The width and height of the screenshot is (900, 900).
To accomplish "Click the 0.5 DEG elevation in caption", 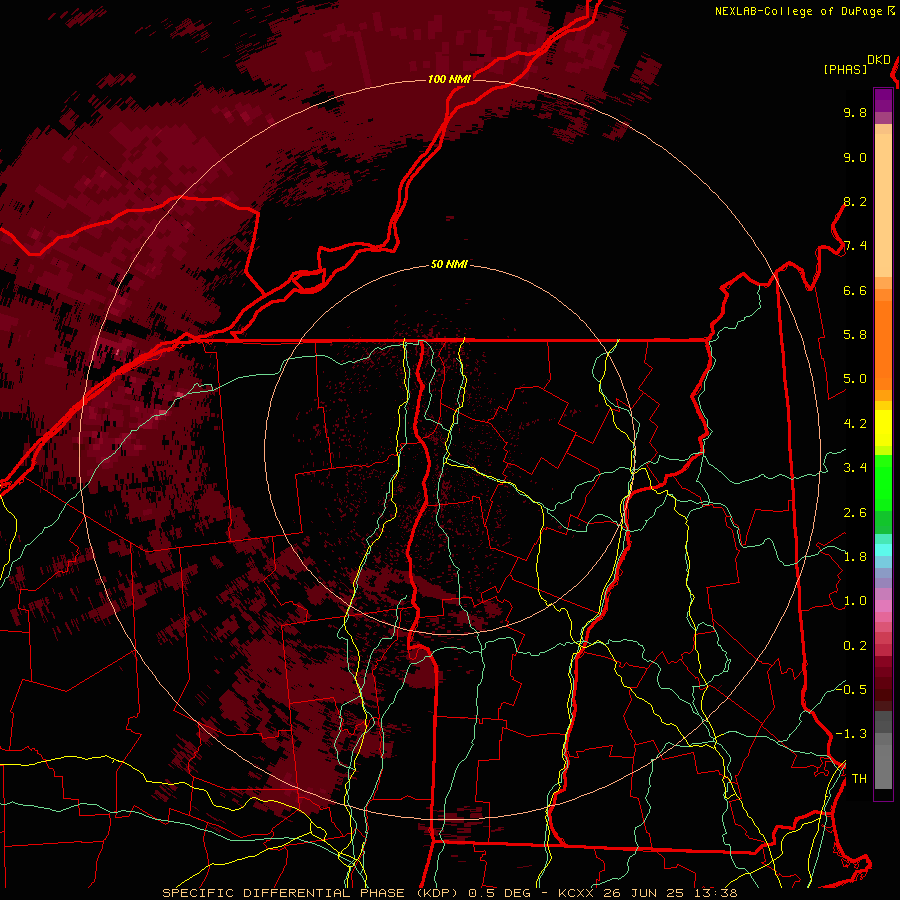I will click(499, 893).
